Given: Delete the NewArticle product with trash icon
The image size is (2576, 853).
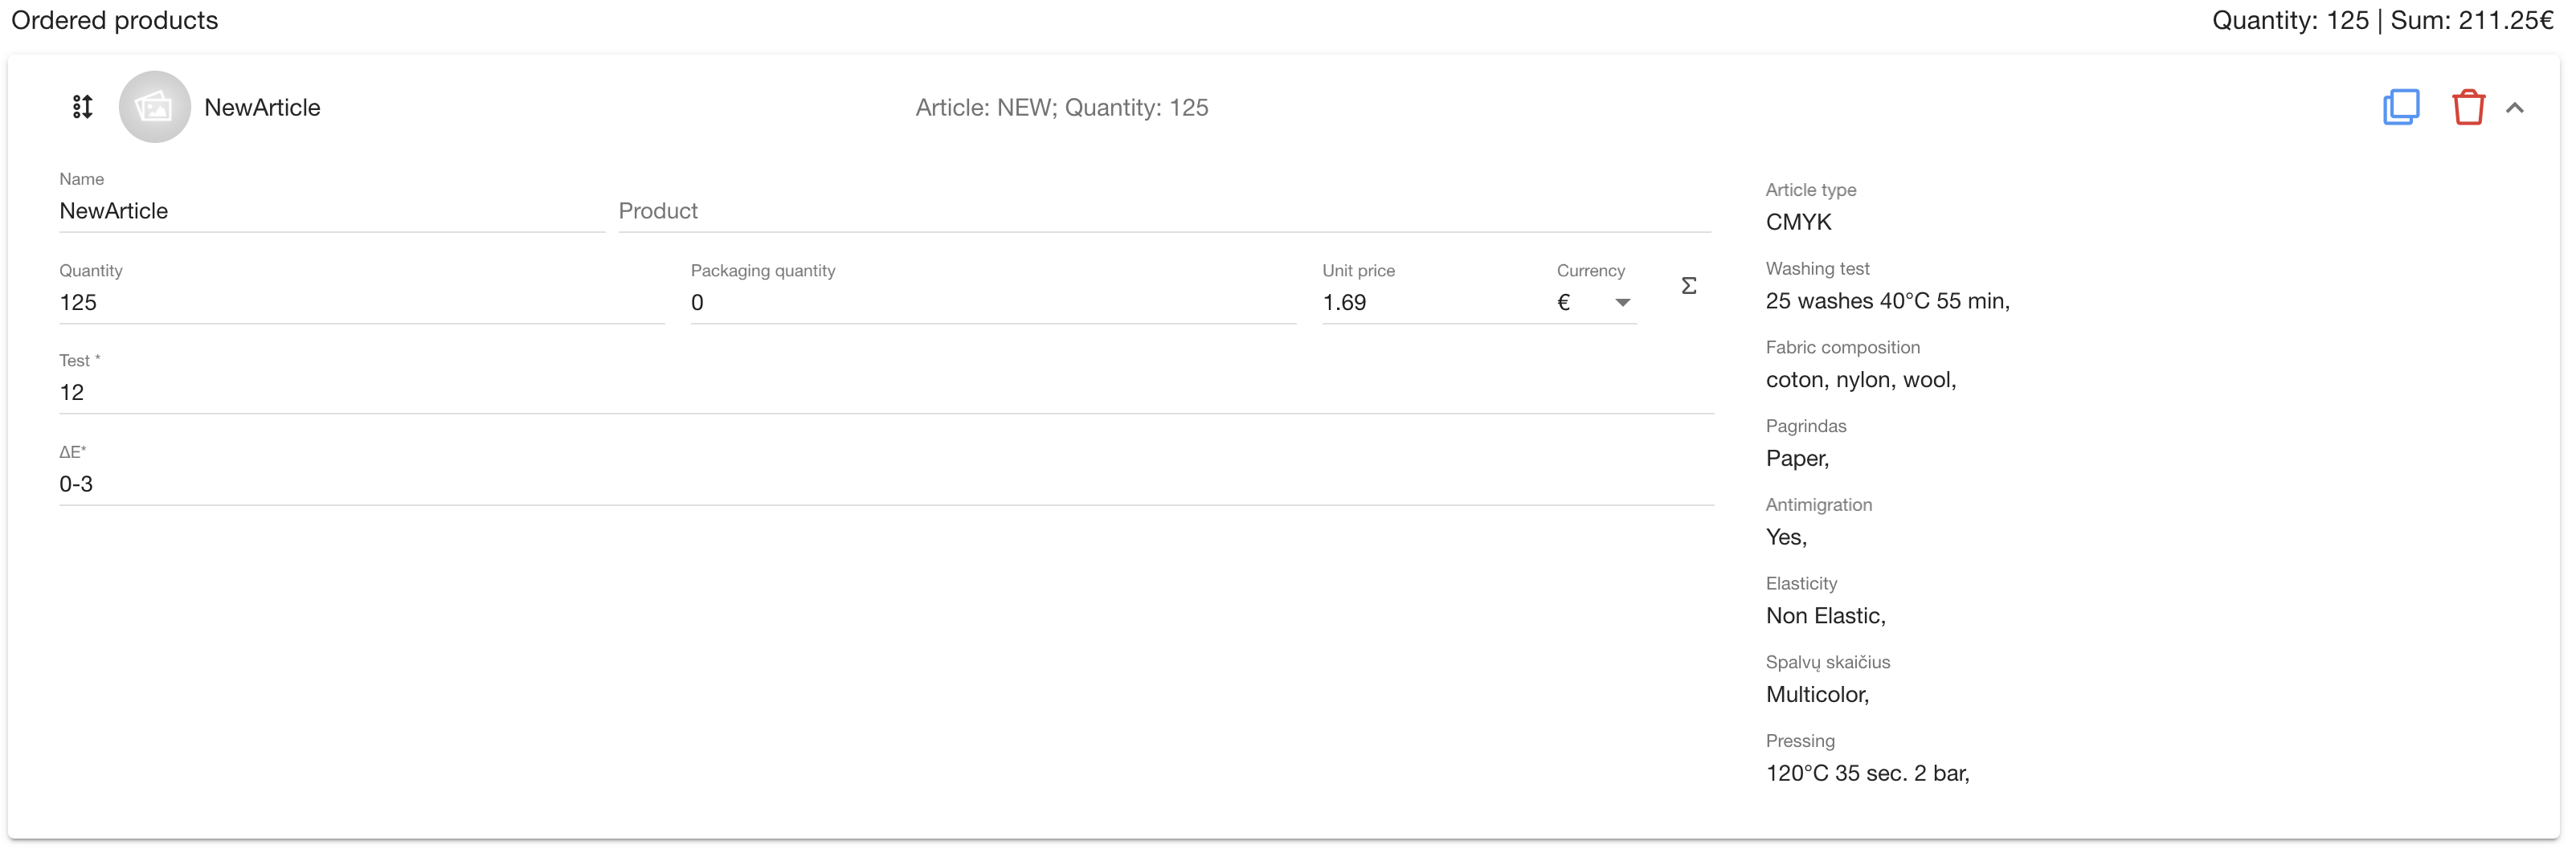Looking at the screenshot, I should (2467, 107).
